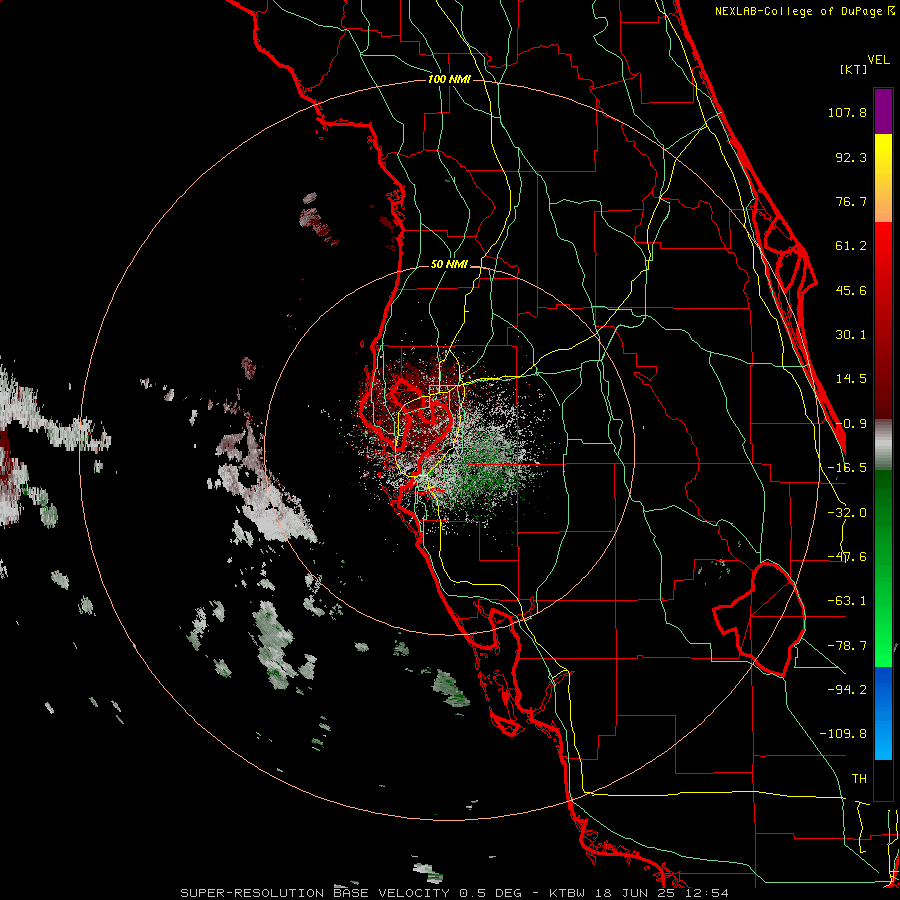
Task: Click the TH threshold label in legend
Action: (x=859, y=778)
